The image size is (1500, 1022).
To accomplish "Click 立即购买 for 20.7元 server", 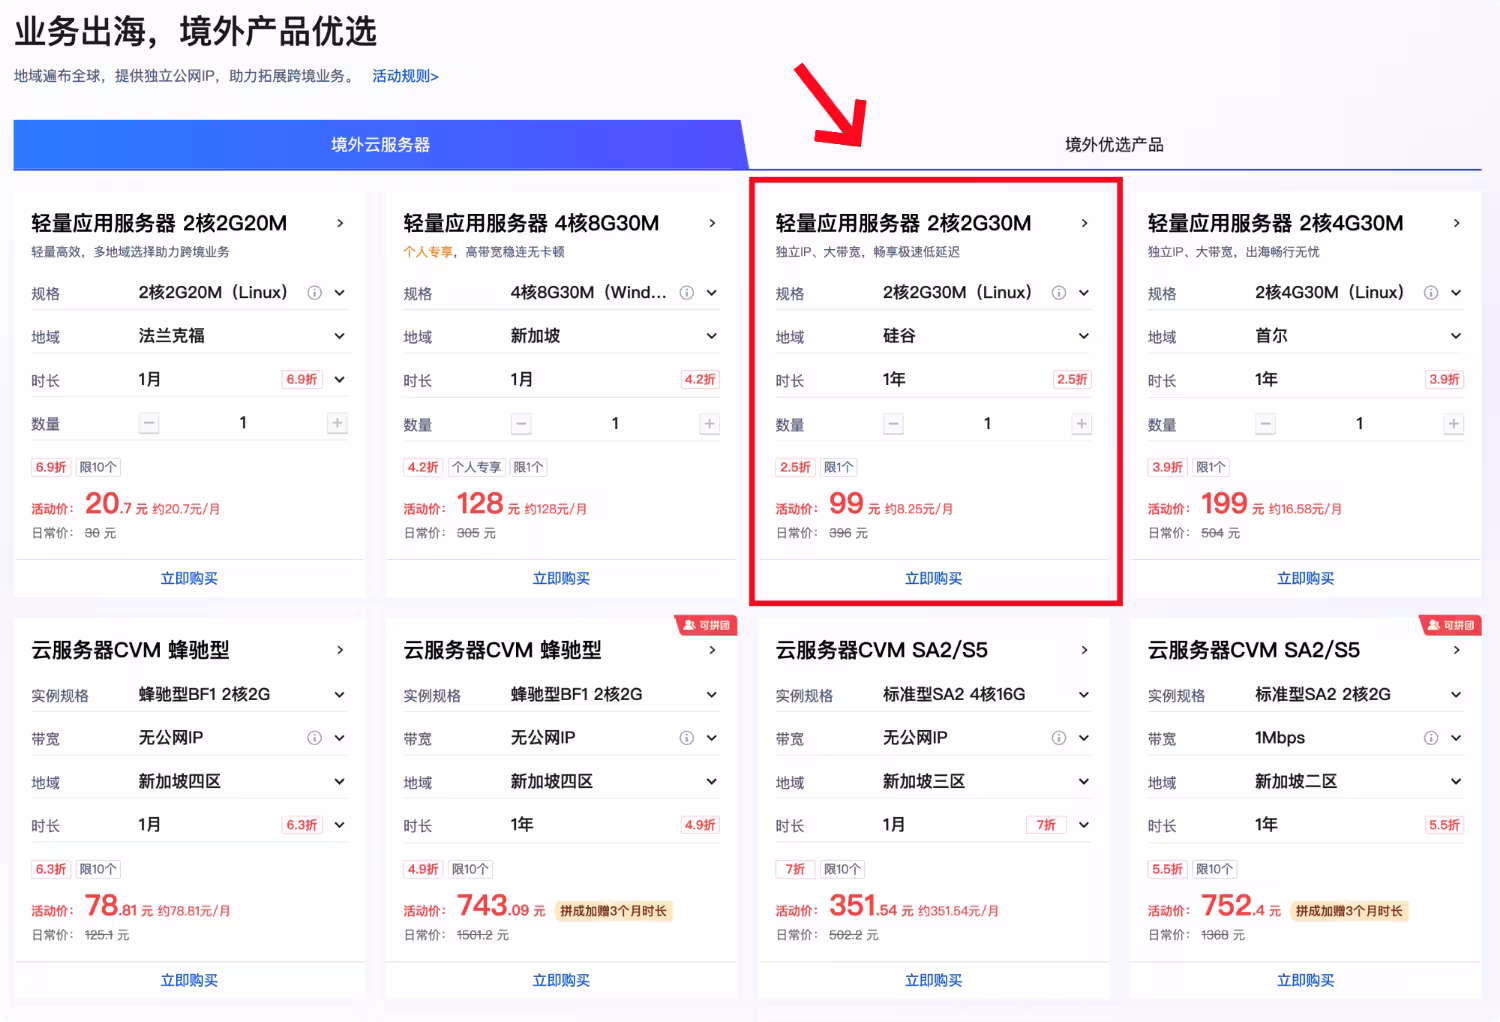I will pyautogui.click(x=189, y=578).
